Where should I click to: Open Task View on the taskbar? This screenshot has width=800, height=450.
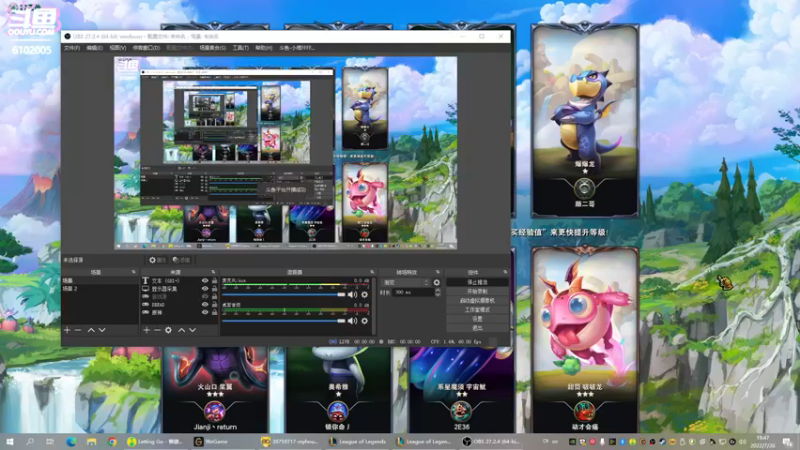point(49,441)
